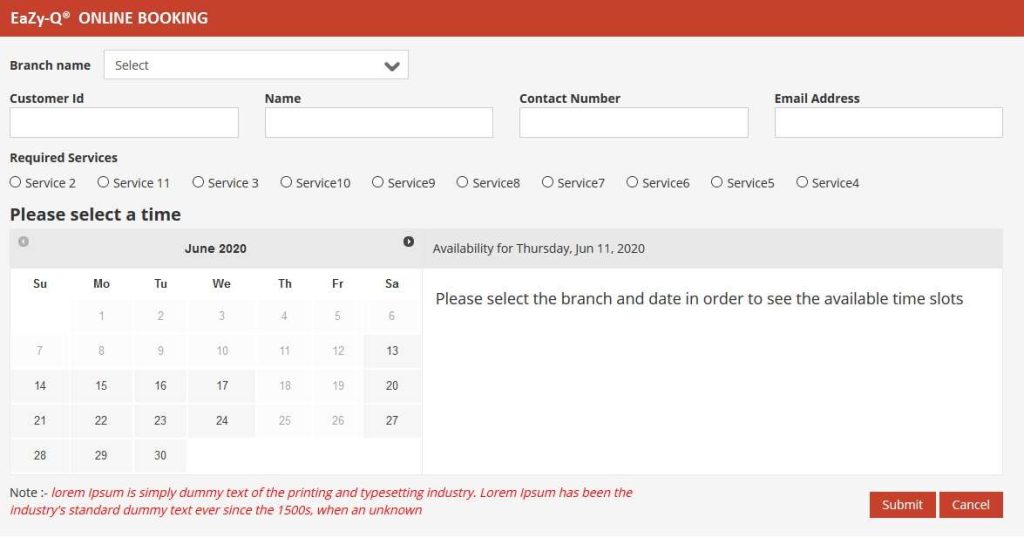The height and width of the screenshot is (538, 1024).
Task: Select Service 3 as required service
Action: tap(198, 182)
